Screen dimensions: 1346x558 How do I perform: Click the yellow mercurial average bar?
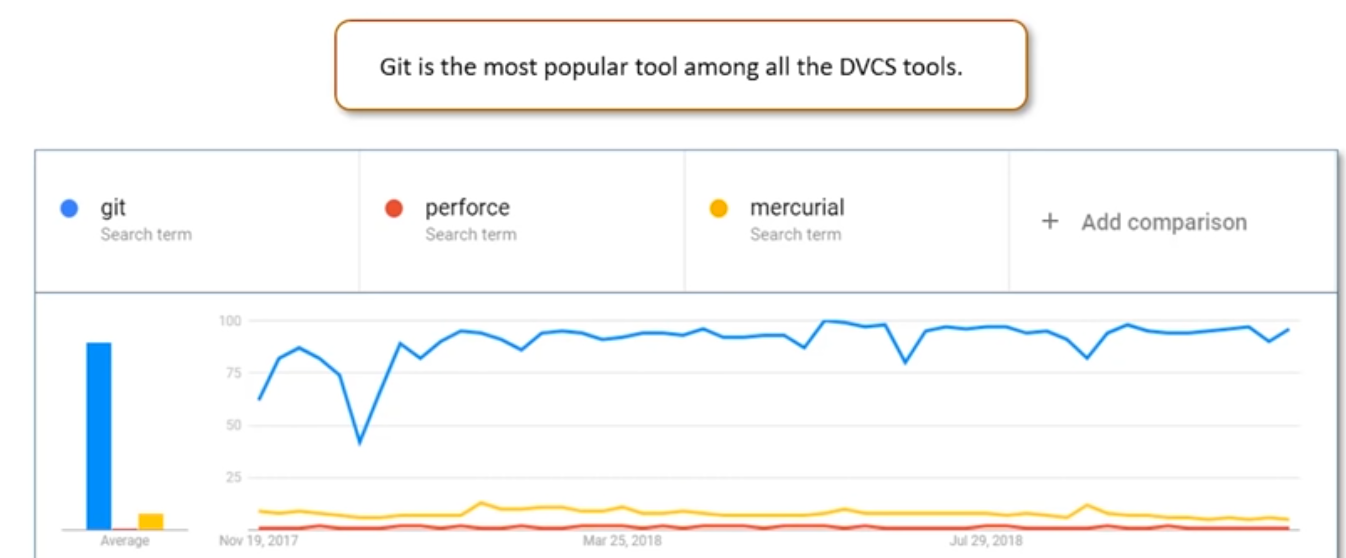click(x=151, y=521)
